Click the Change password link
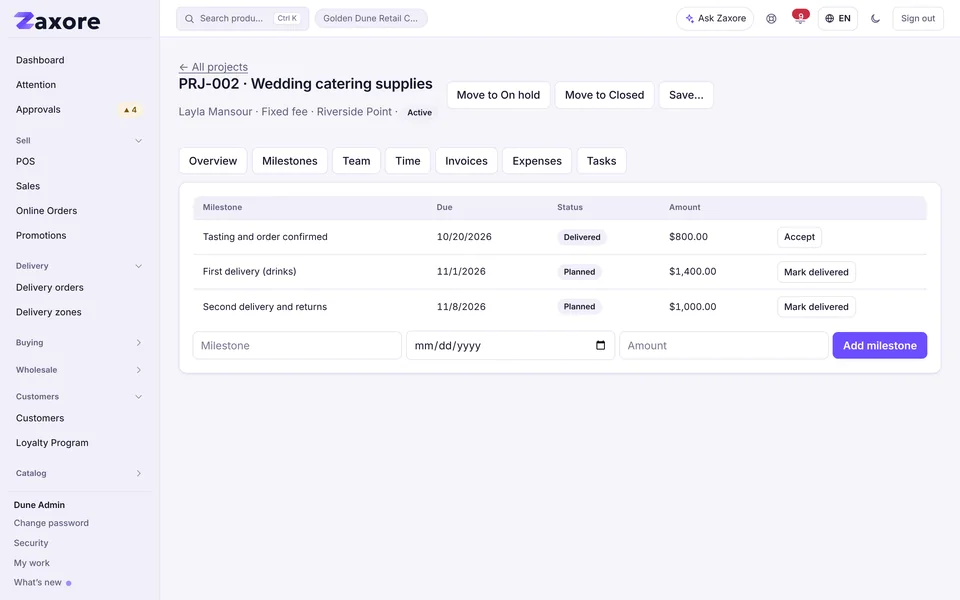Image resolution: width=960 pixels, height=600 pixels. pyautogui.click(x=51, y=523)
